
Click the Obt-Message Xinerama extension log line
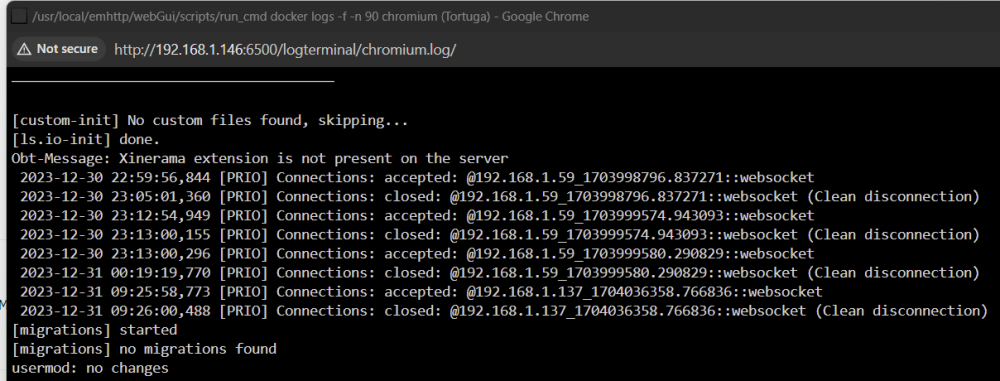click(x=260, y=158)
